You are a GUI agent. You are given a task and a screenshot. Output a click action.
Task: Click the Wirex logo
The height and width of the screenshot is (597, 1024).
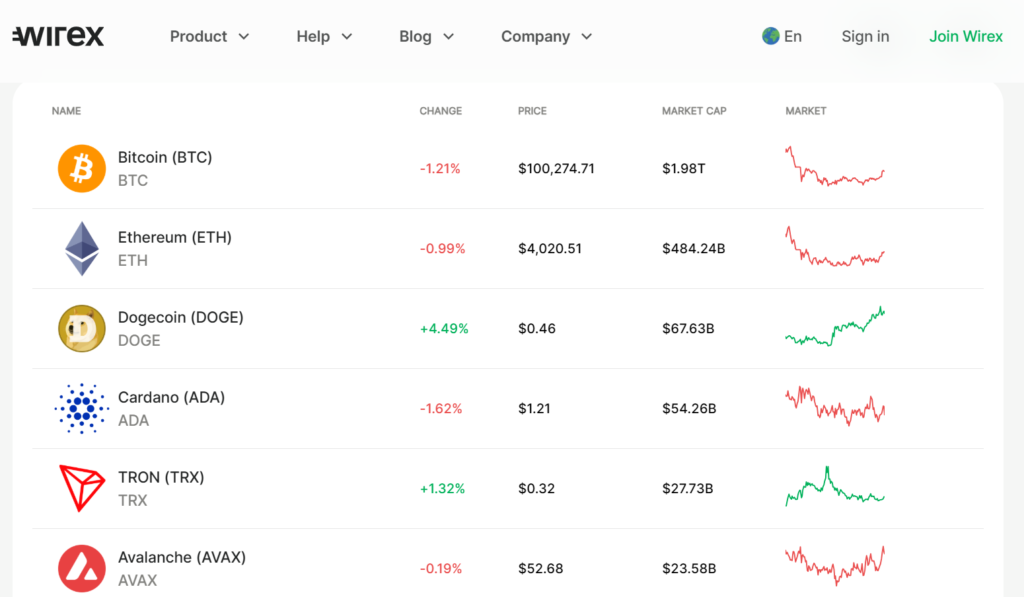[58, 36]
